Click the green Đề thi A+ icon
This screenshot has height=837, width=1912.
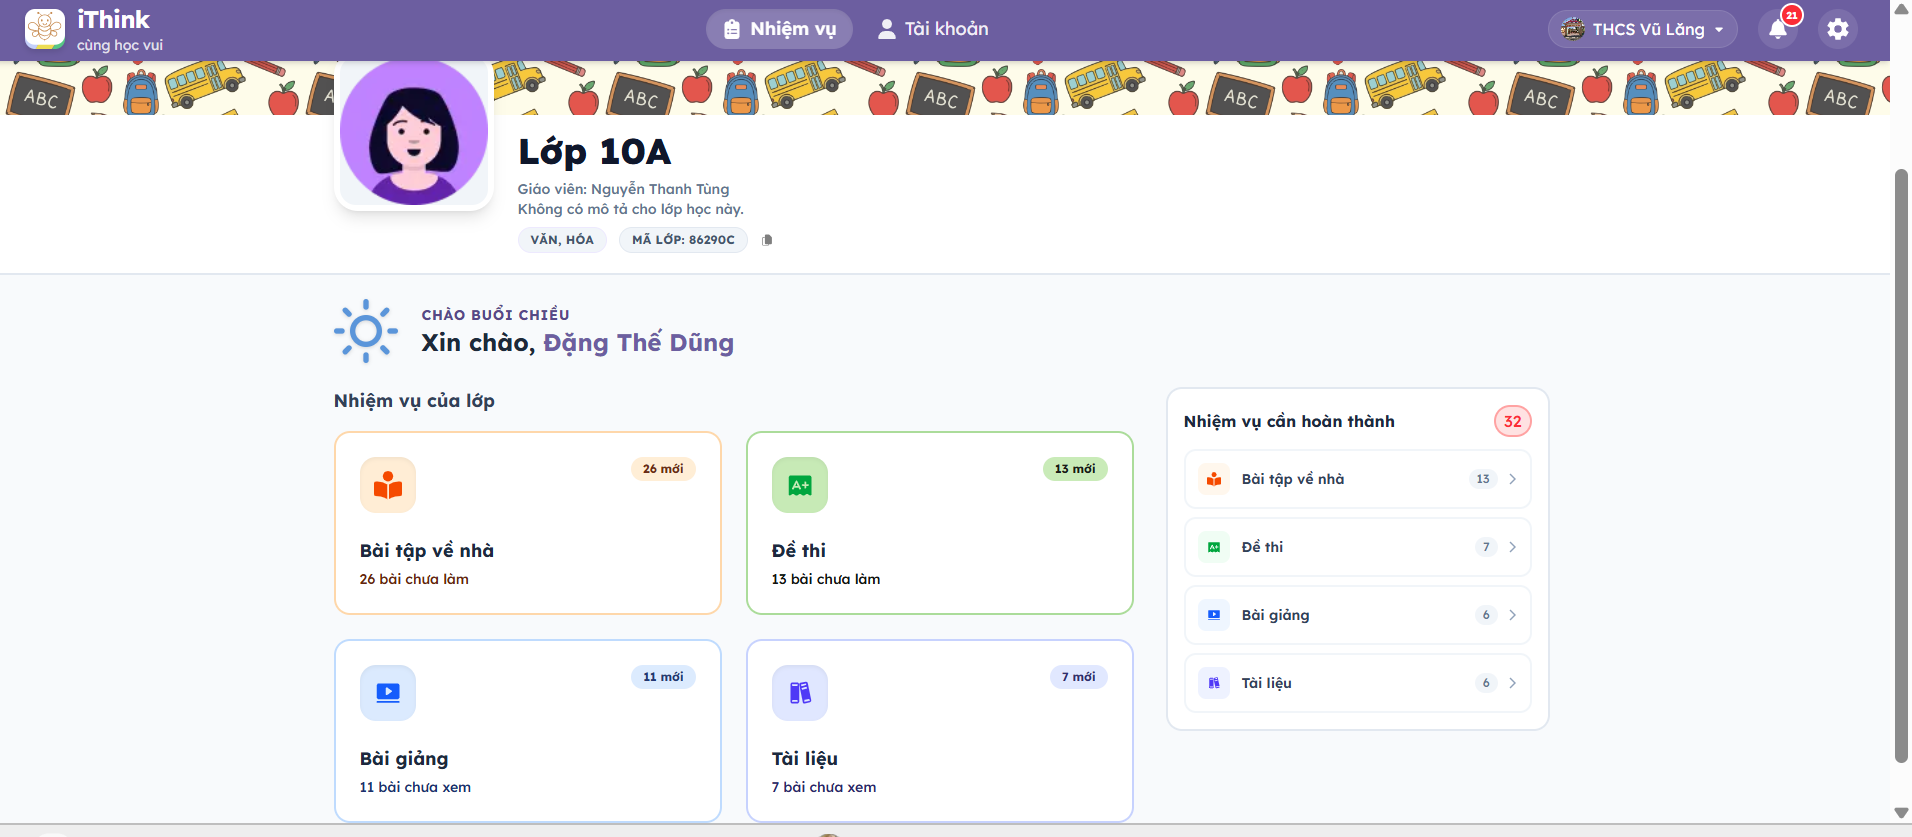800,486
